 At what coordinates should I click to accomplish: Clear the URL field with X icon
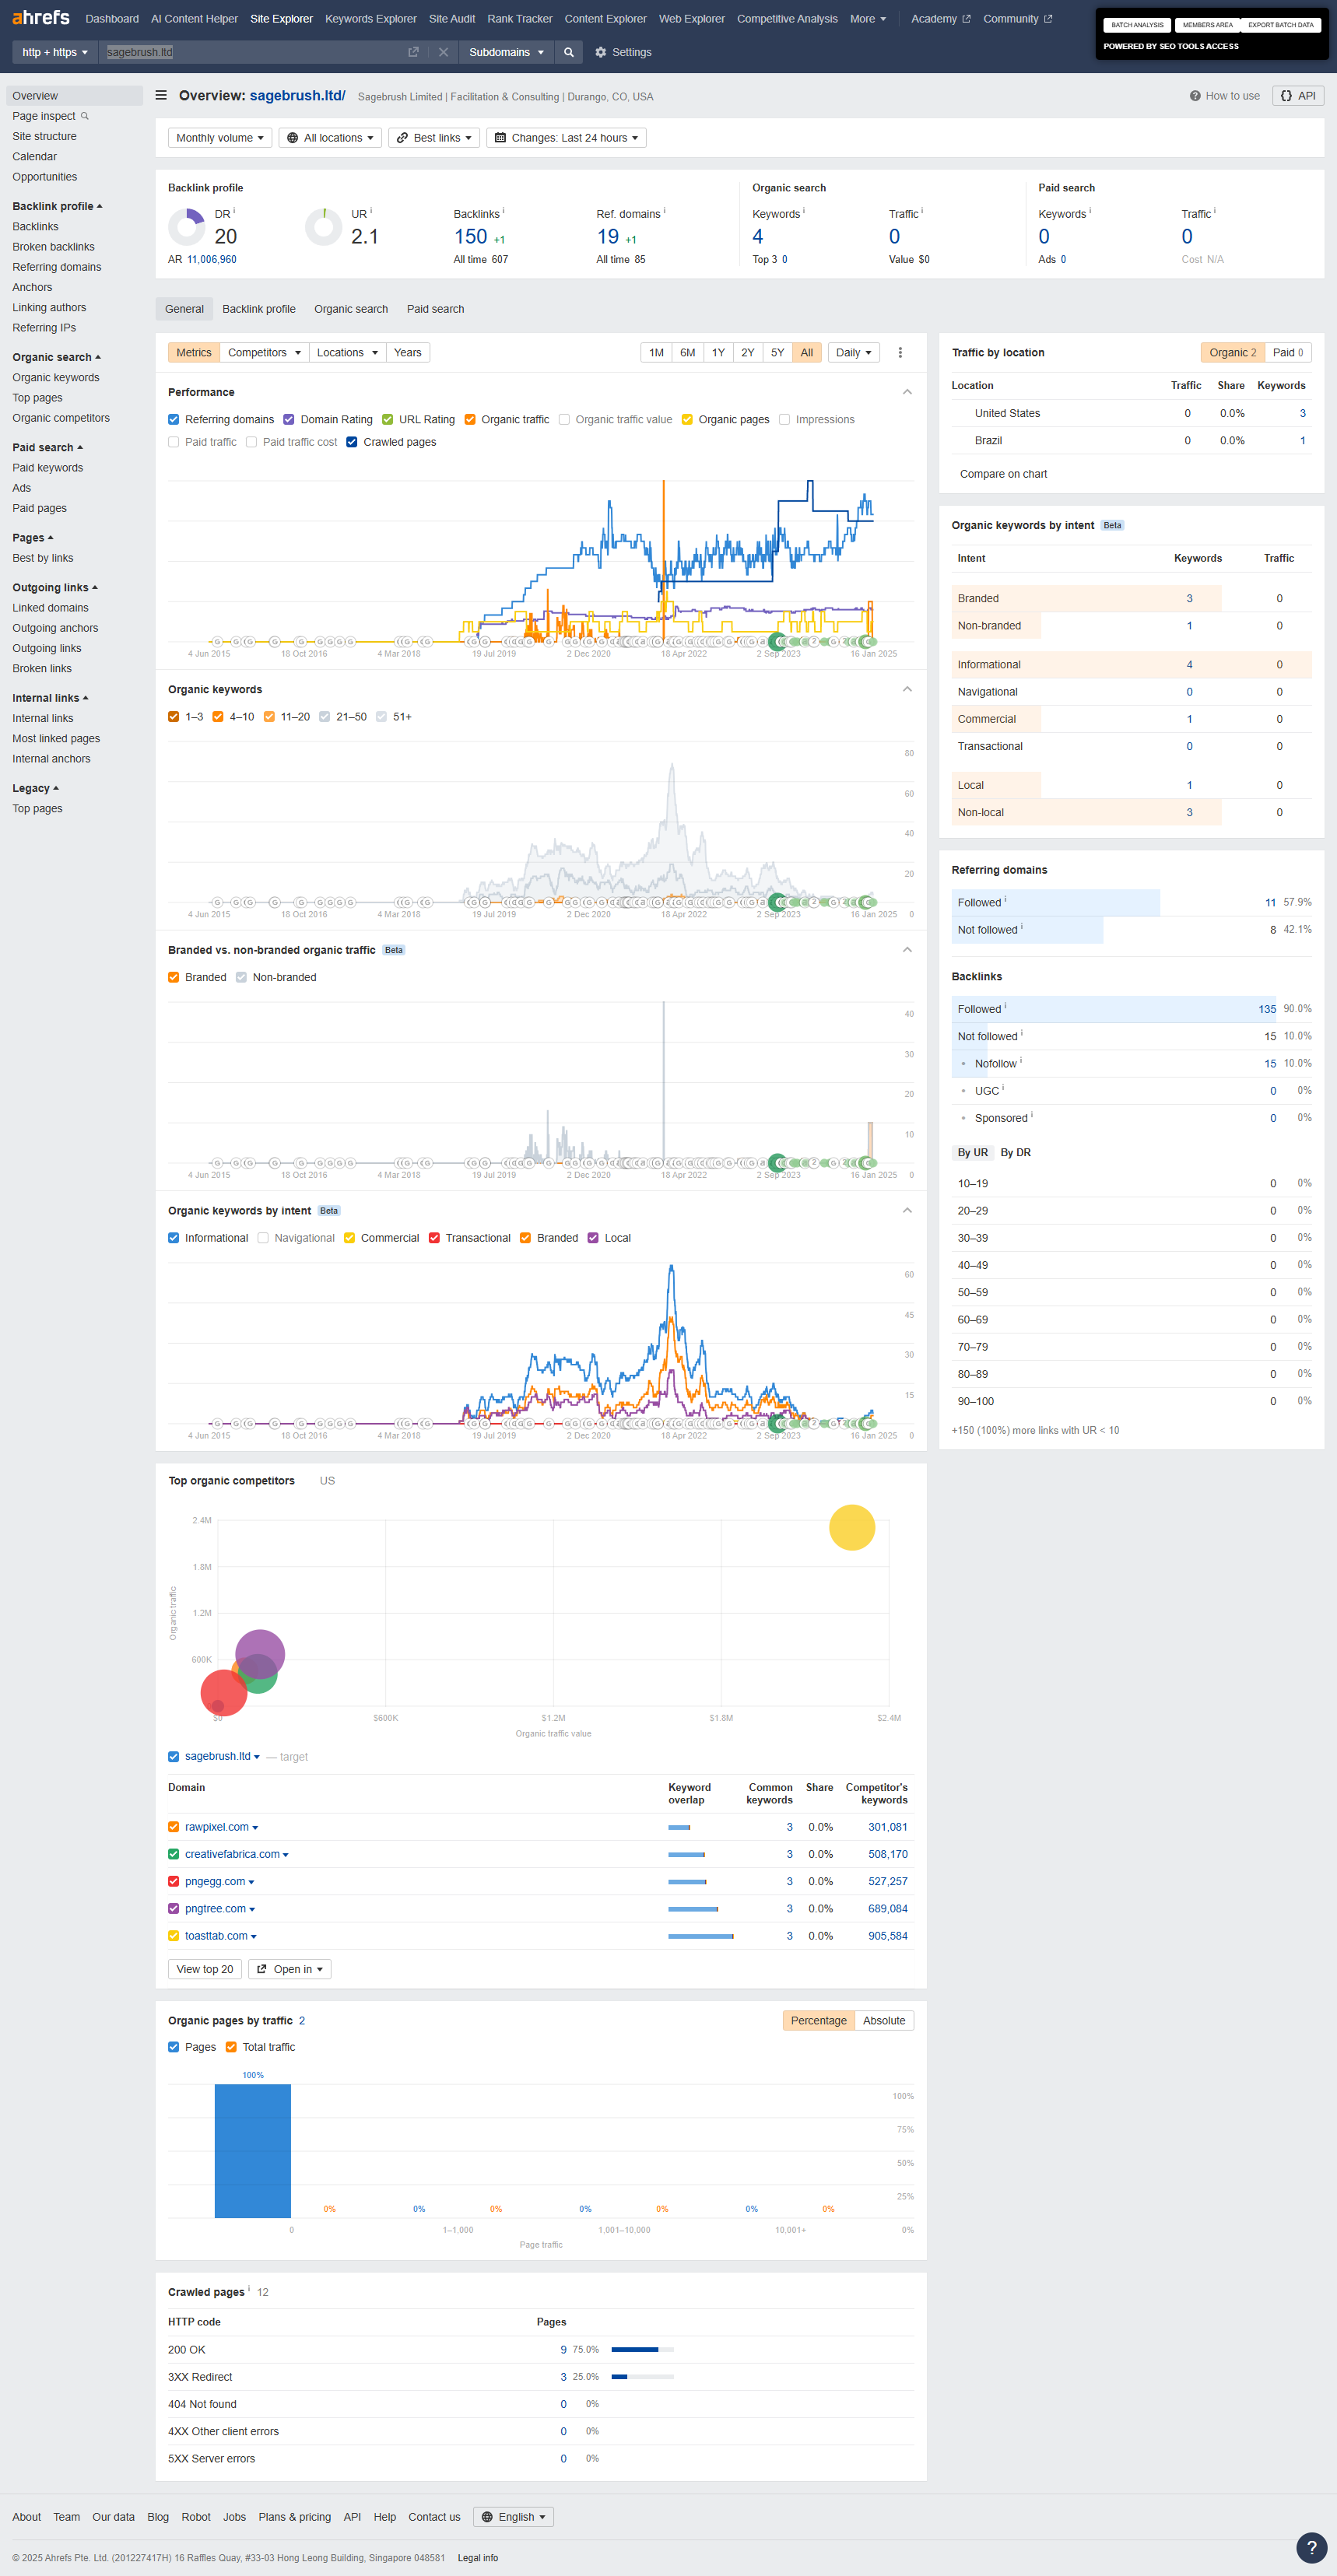pyautogui.click(x=443, y=52)
